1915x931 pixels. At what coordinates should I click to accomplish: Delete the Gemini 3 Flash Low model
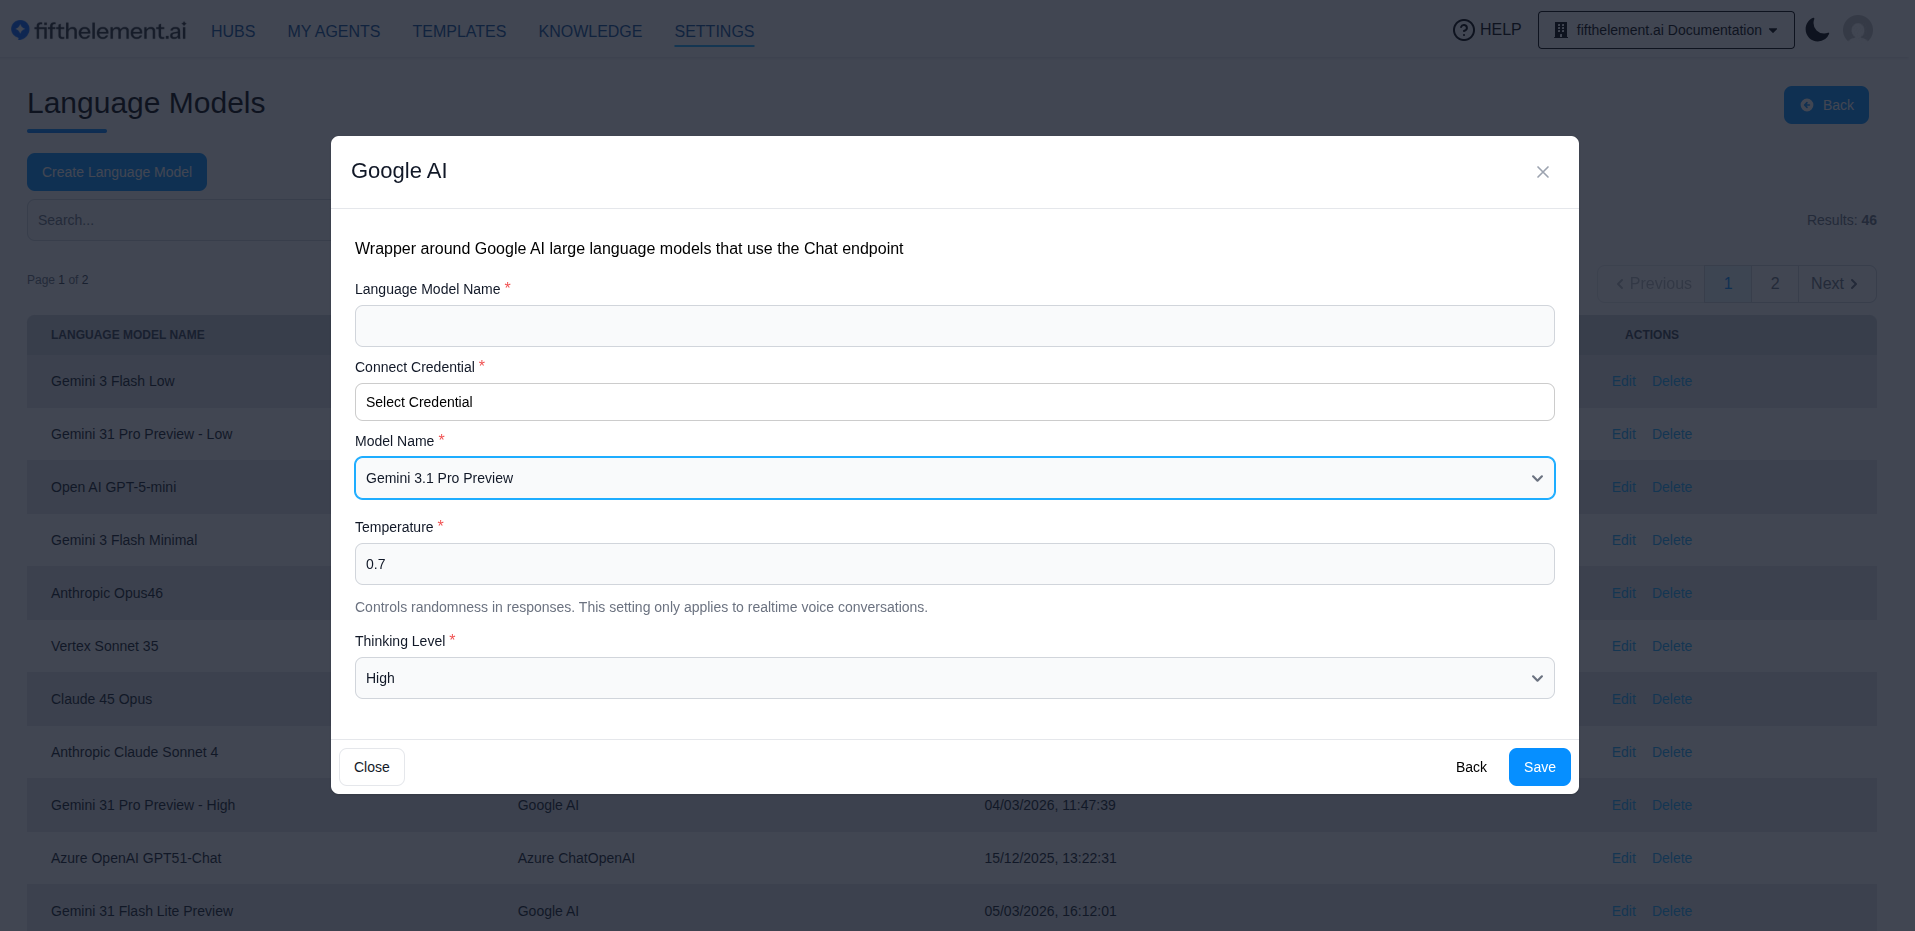pos(1672,381)
